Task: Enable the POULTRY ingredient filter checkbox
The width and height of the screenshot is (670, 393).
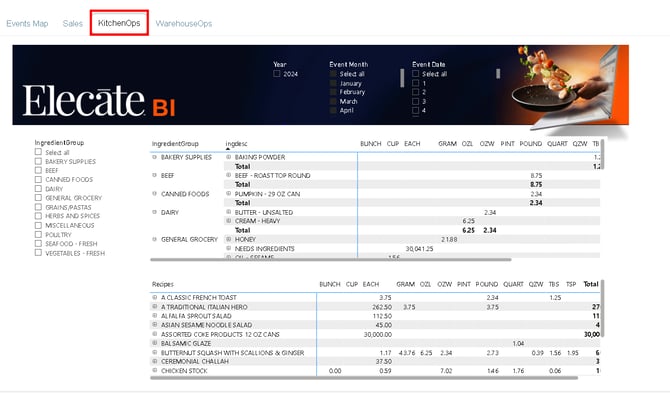Action: (38, 234)
